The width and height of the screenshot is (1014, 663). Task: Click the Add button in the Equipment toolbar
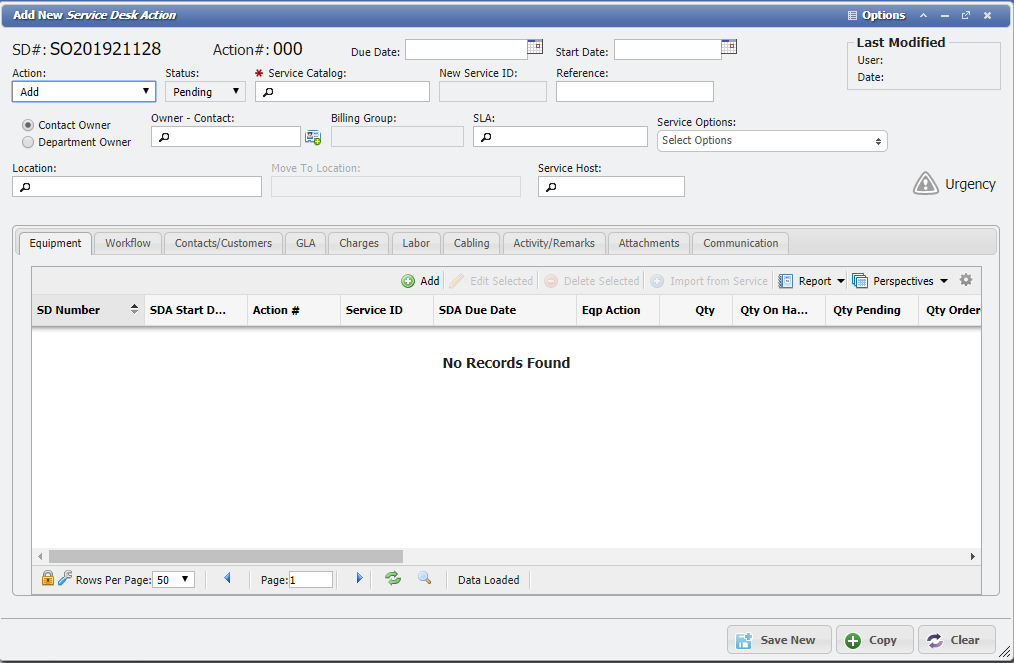click(420, 281)
